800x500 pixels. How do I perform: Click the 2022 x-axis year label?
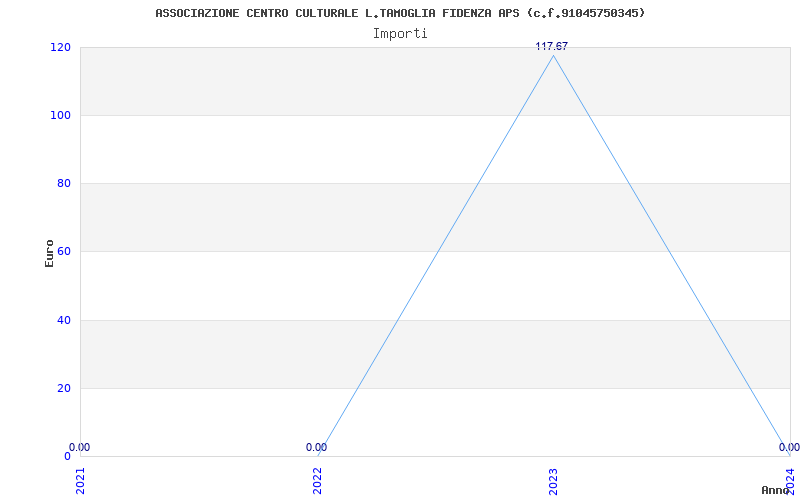(x=317, y=482)
